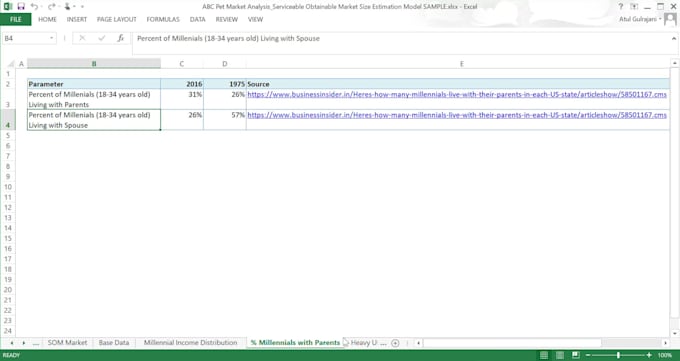Viewport: 680px width, 361px height.
Task: Switch to Normal view in status bar
Action: 544,355
